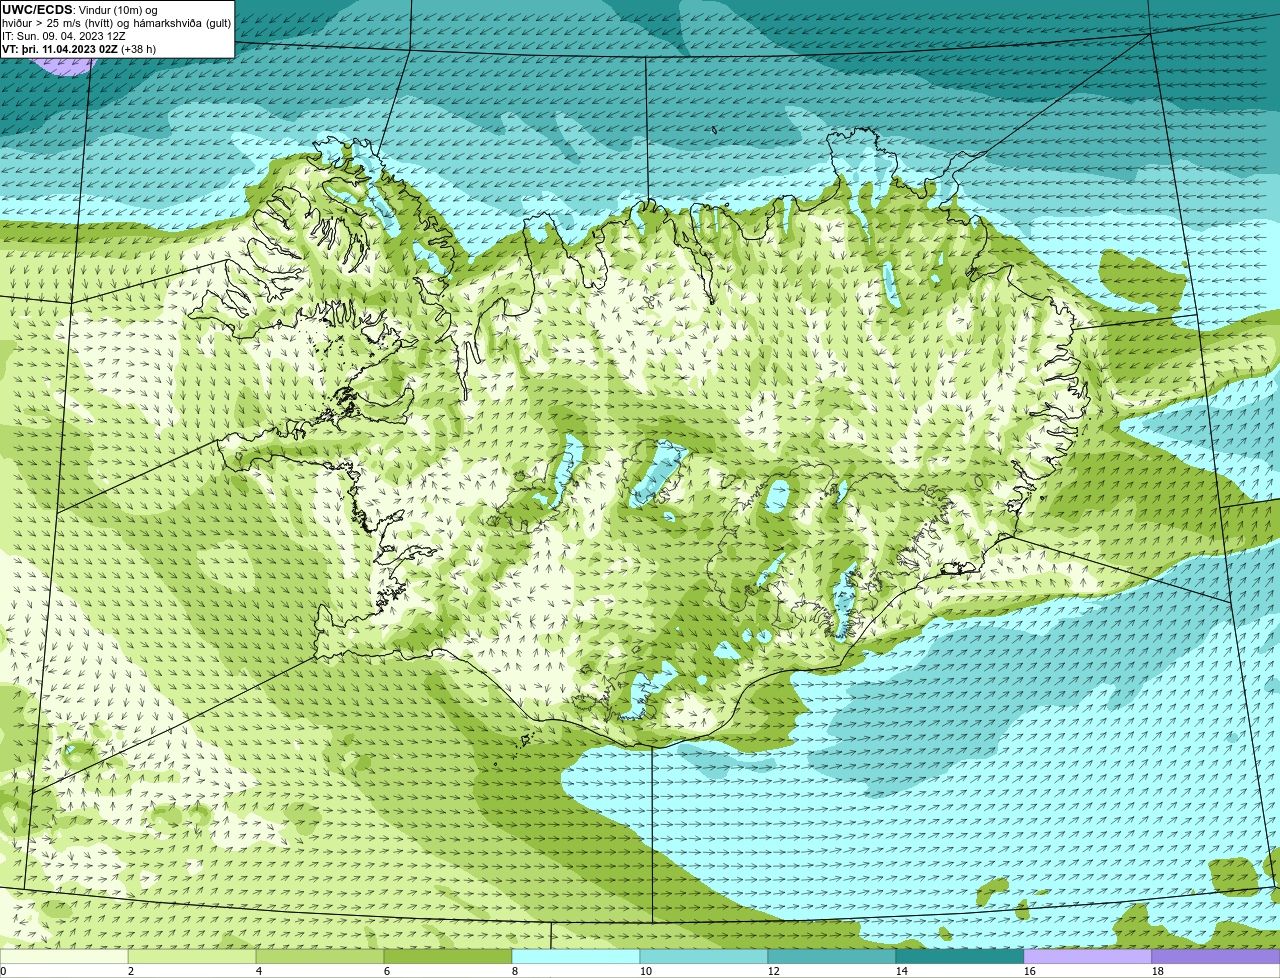Click the '12' label on the color scale

pos(774,971)
